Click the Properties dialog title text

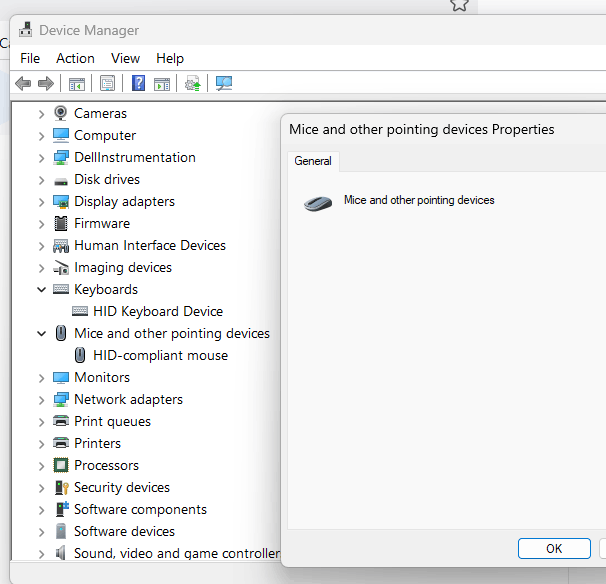click(x=422, y=129)
